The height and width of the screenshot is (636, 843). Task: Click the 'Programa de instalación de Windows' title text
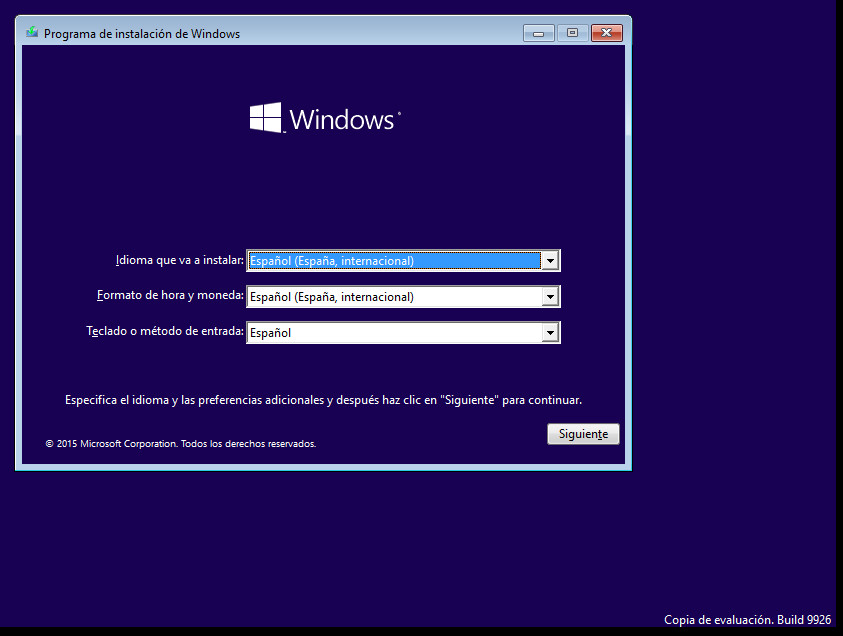tap(144, 33)
